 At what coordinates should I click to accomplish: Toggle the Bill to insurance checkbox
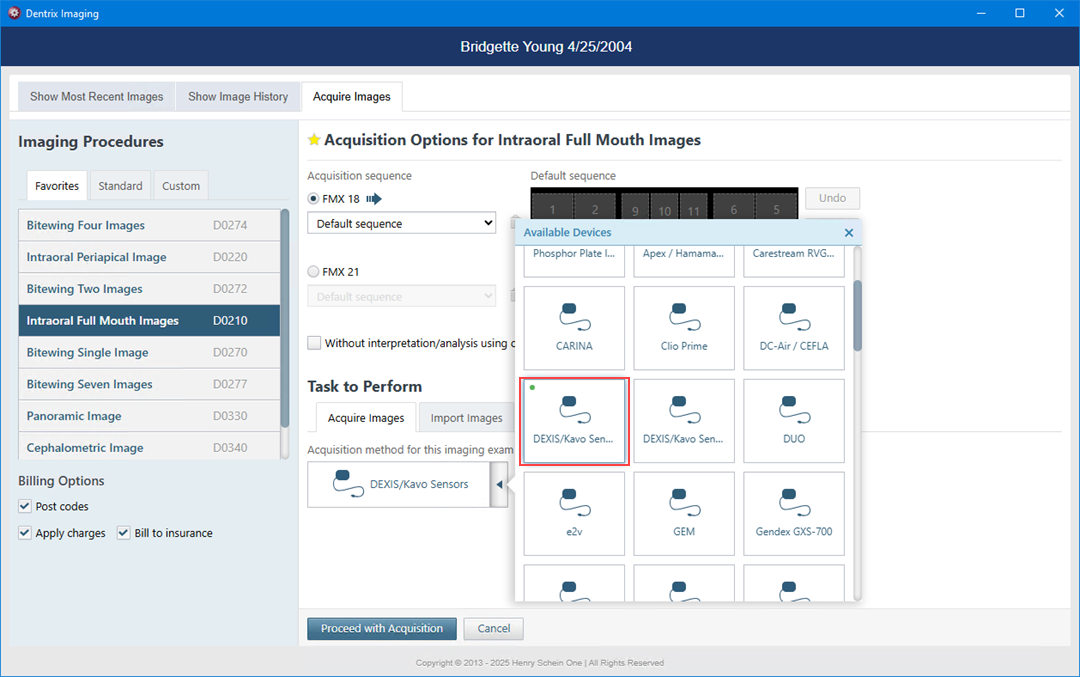[124, 533]
